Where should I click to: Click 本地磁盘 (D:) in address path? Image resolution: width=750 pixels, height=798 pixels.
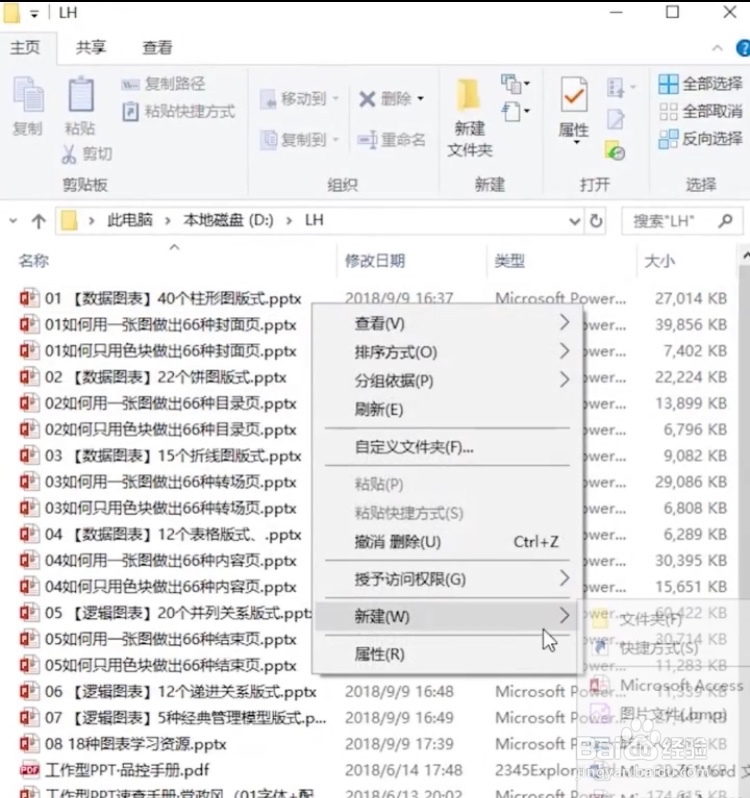pyautogui.click(x=228, y=220)
